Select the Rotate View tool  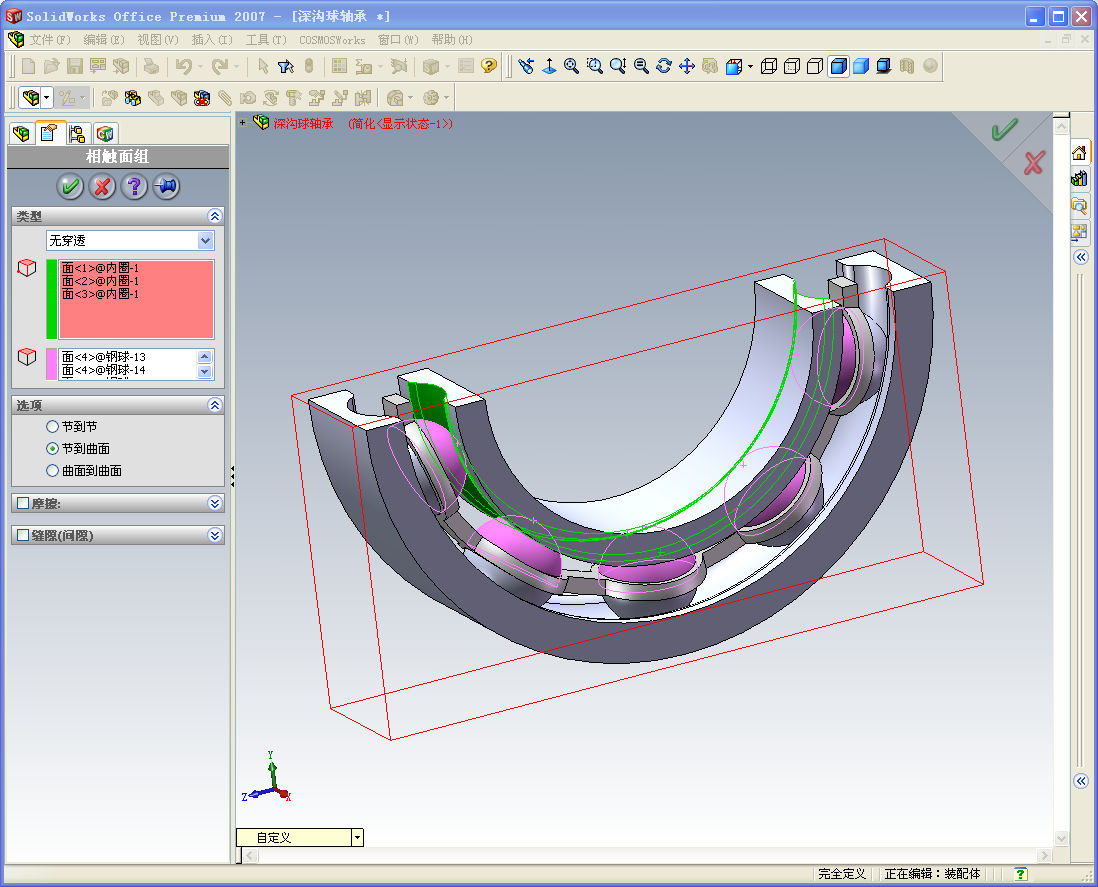664,67
